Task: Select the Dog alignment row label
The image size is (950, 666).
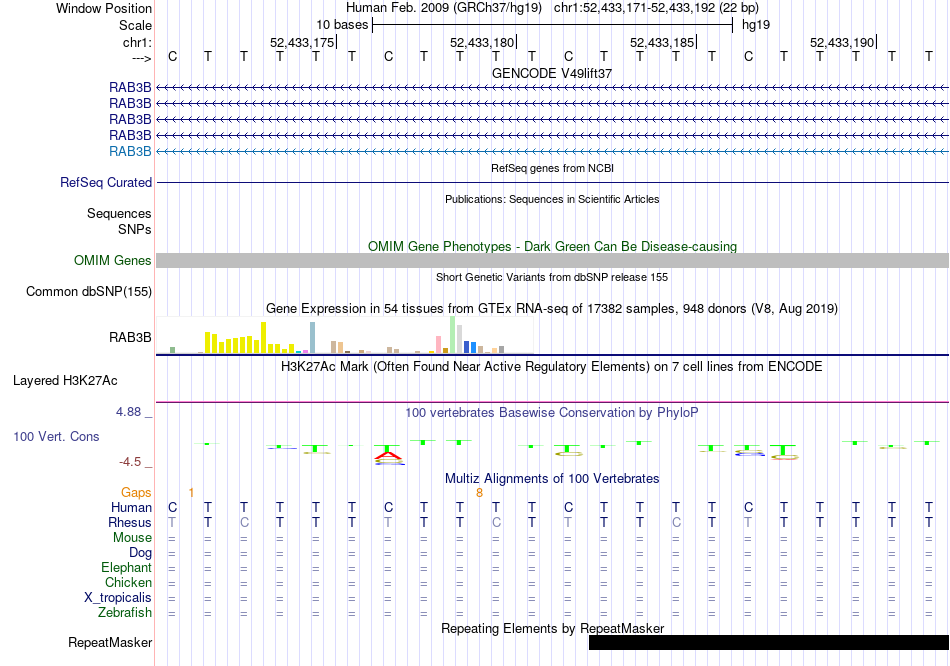Action: (x=141, y=553)
